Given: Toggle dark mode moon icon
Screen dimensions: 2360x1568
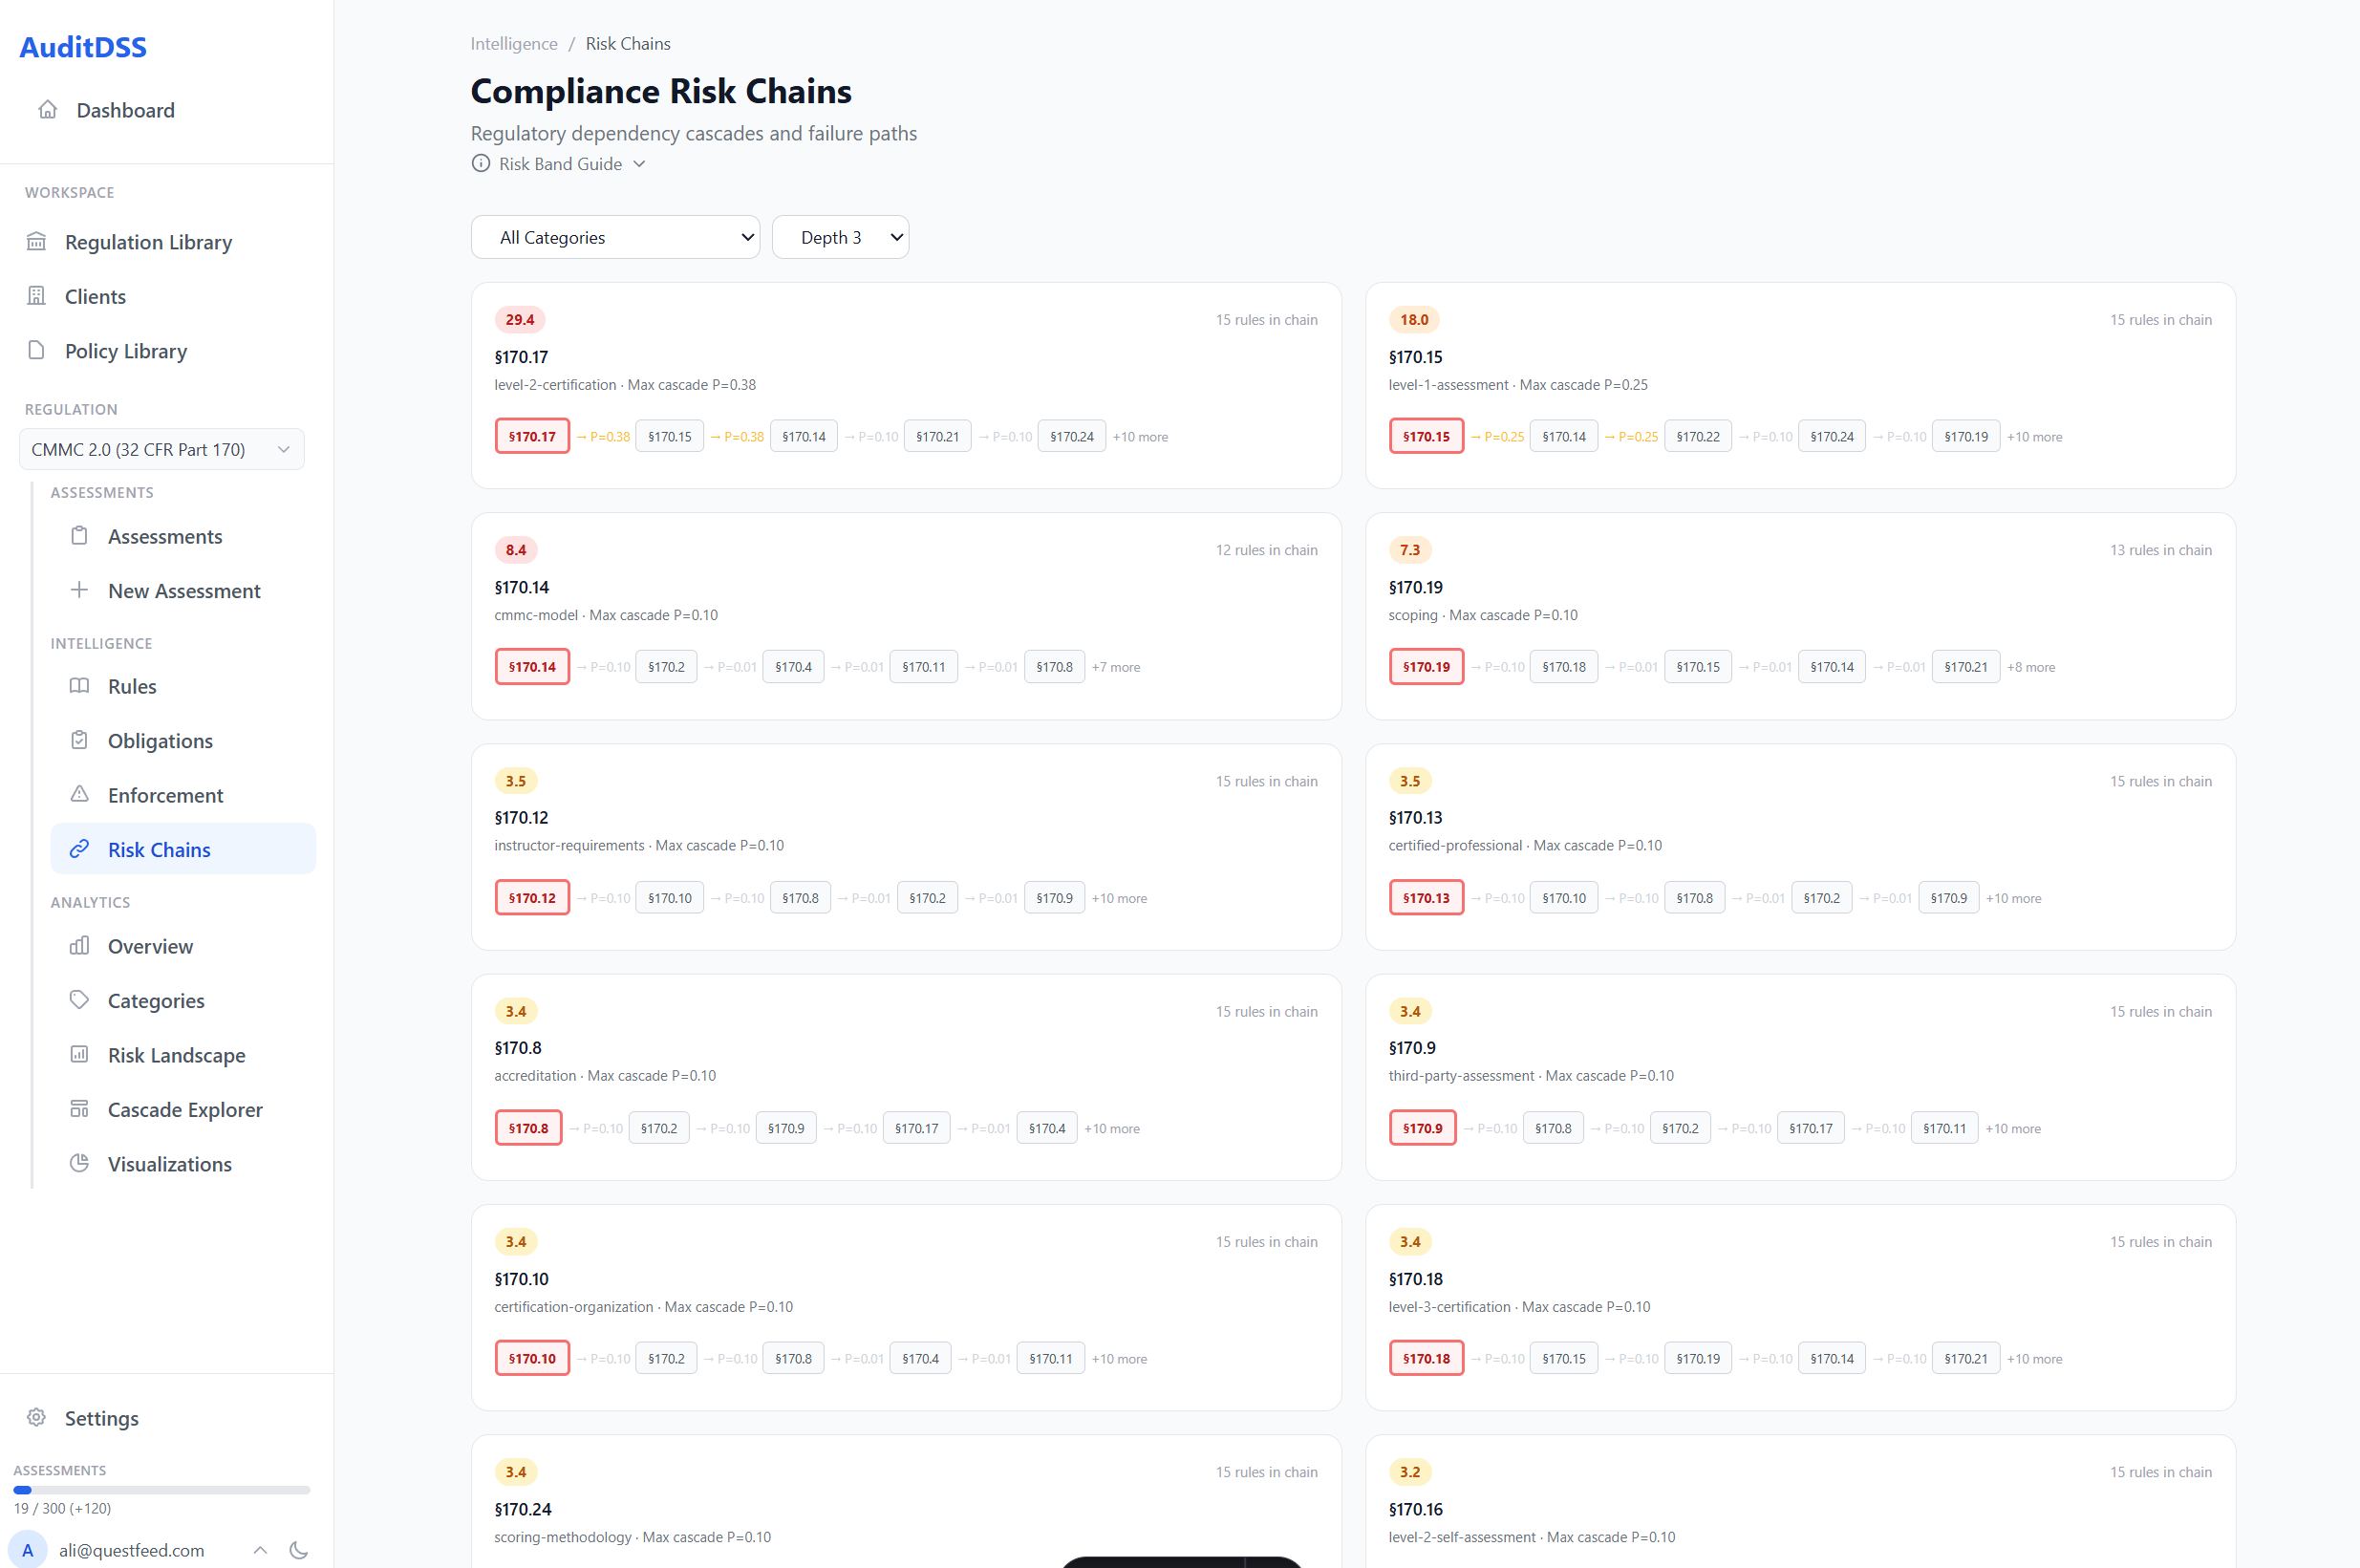Looking at the screenshot, I should (298, 1550).
